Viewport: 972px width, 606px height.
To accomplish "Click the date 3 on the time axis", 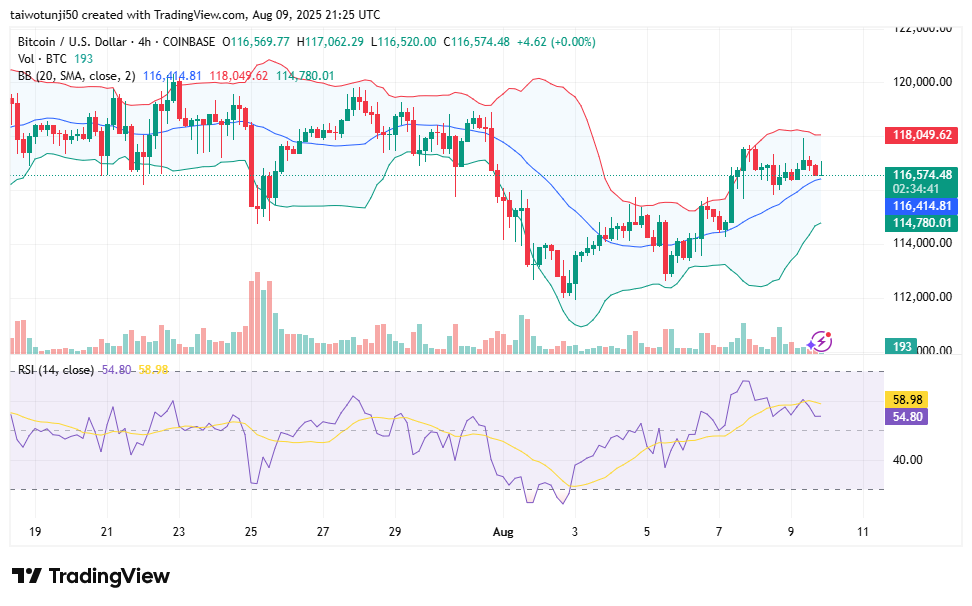I will (575, 532).
